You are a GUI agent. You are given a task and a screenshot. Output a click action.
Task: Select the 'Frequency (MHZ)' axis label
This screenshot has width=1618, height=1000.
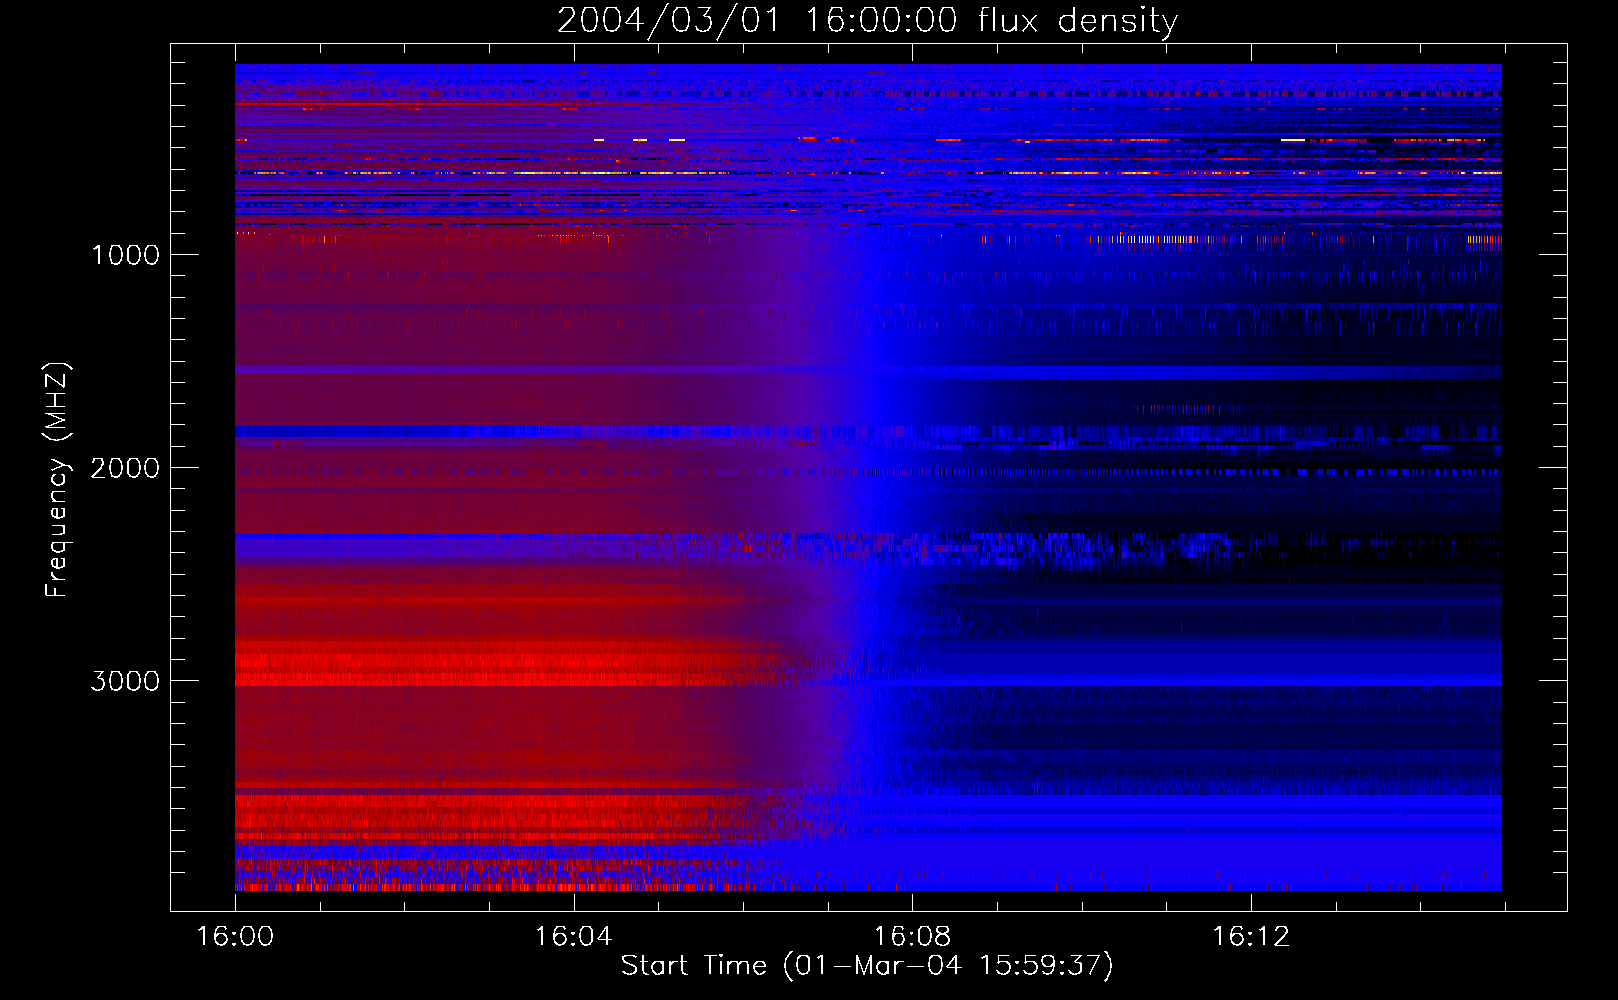(x=57, y=480)
